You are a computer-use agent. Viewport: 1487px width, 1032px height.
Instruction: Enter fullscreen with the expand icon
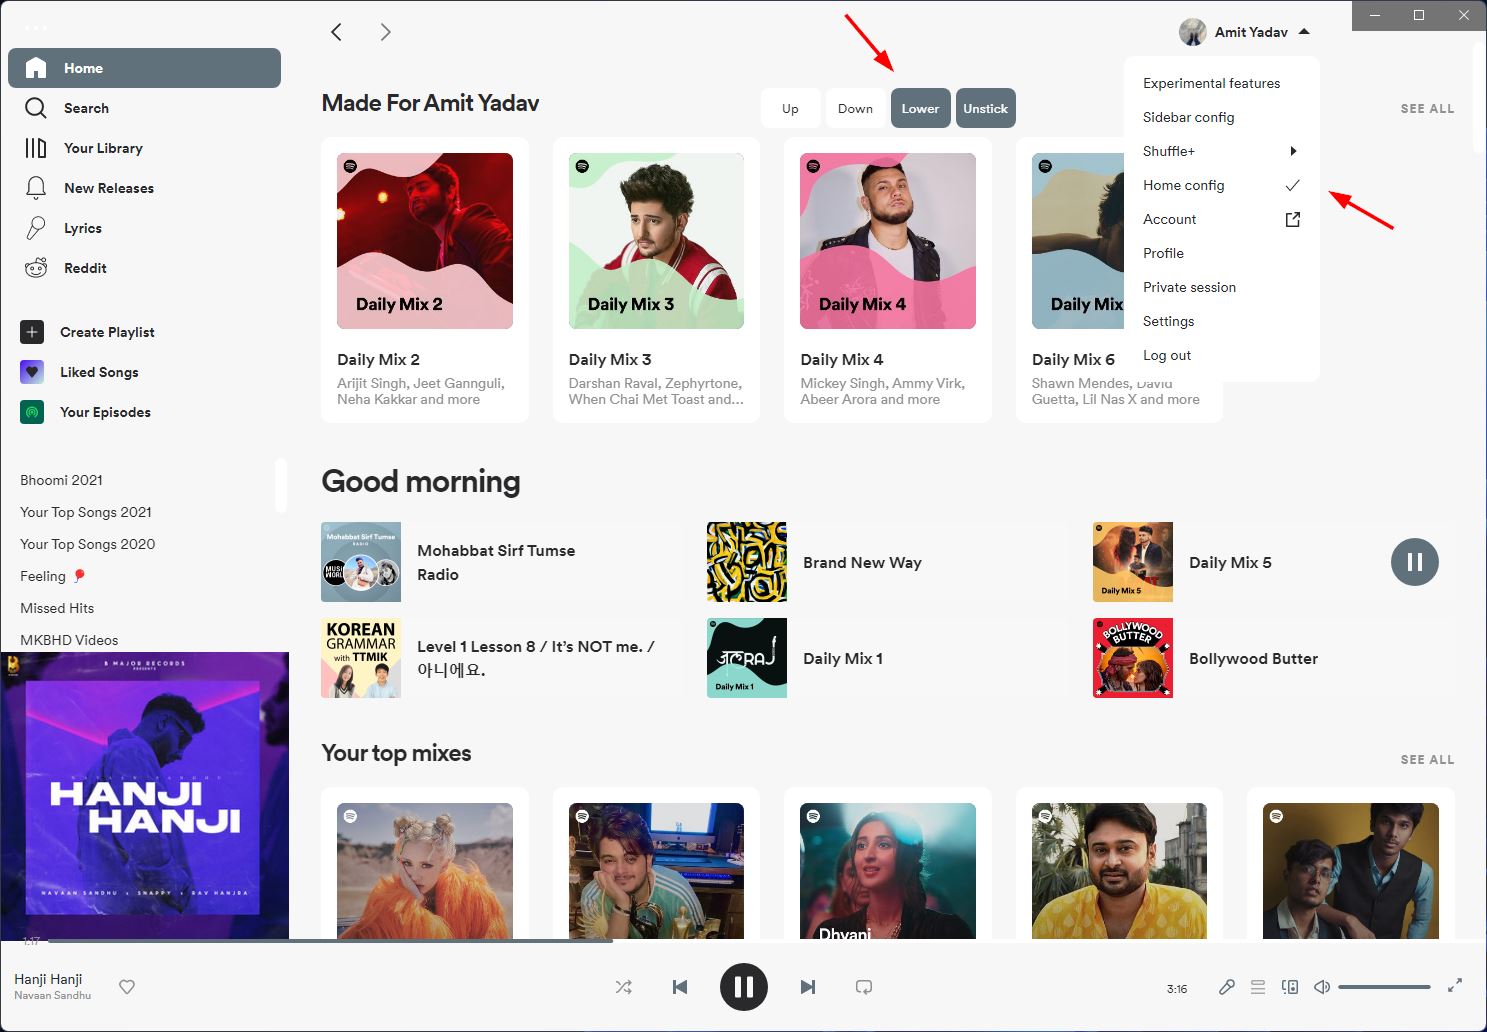1455,986
